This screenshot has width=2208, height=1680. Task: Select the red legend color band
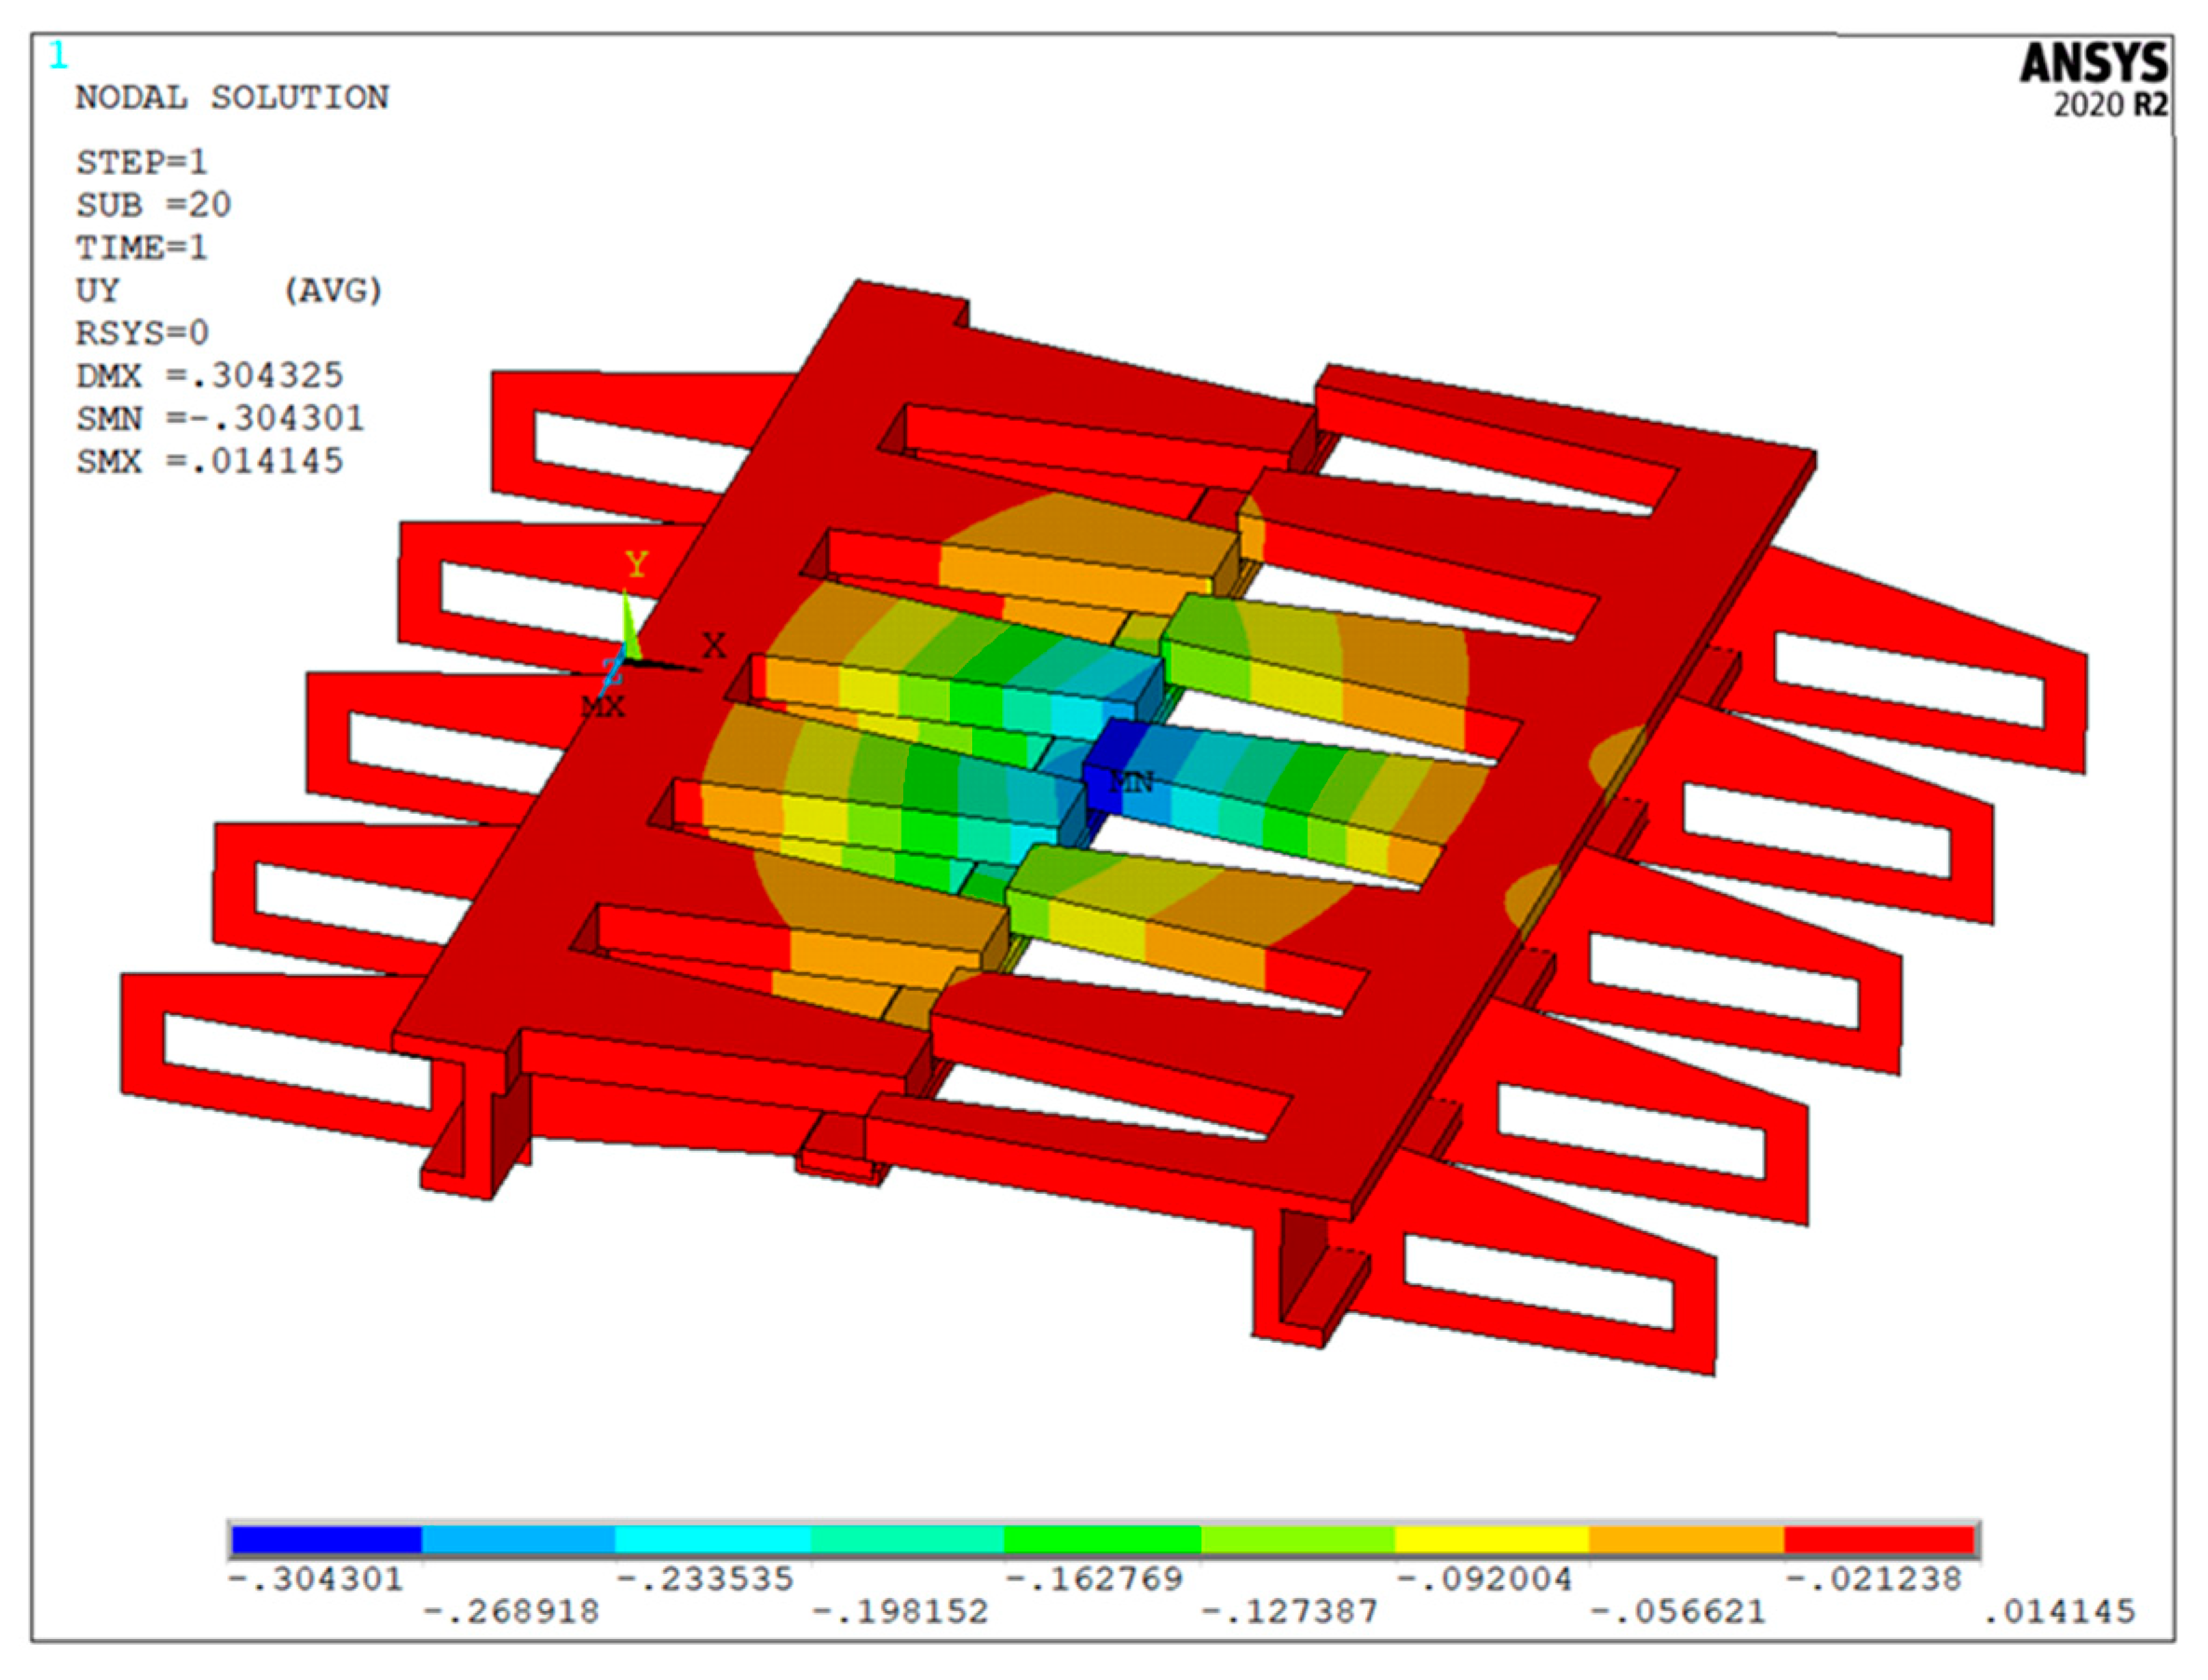[1880, 1540]
